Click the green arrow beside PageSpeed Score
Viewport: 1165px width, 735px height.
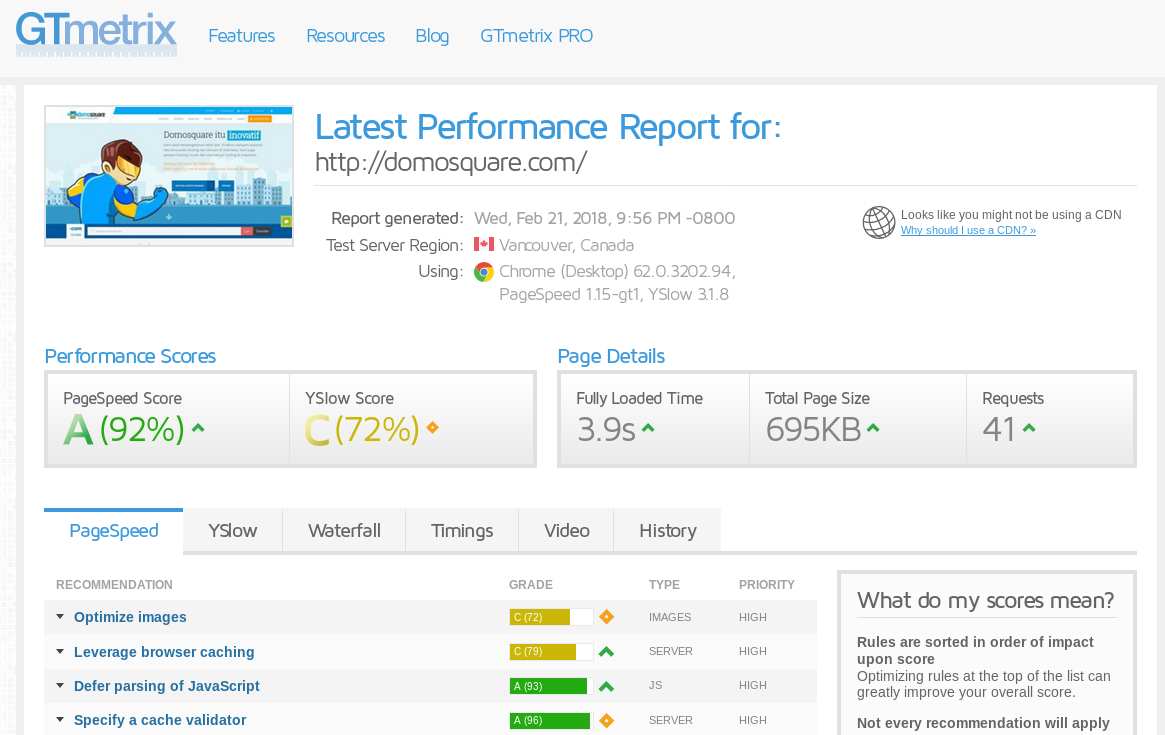198,428
